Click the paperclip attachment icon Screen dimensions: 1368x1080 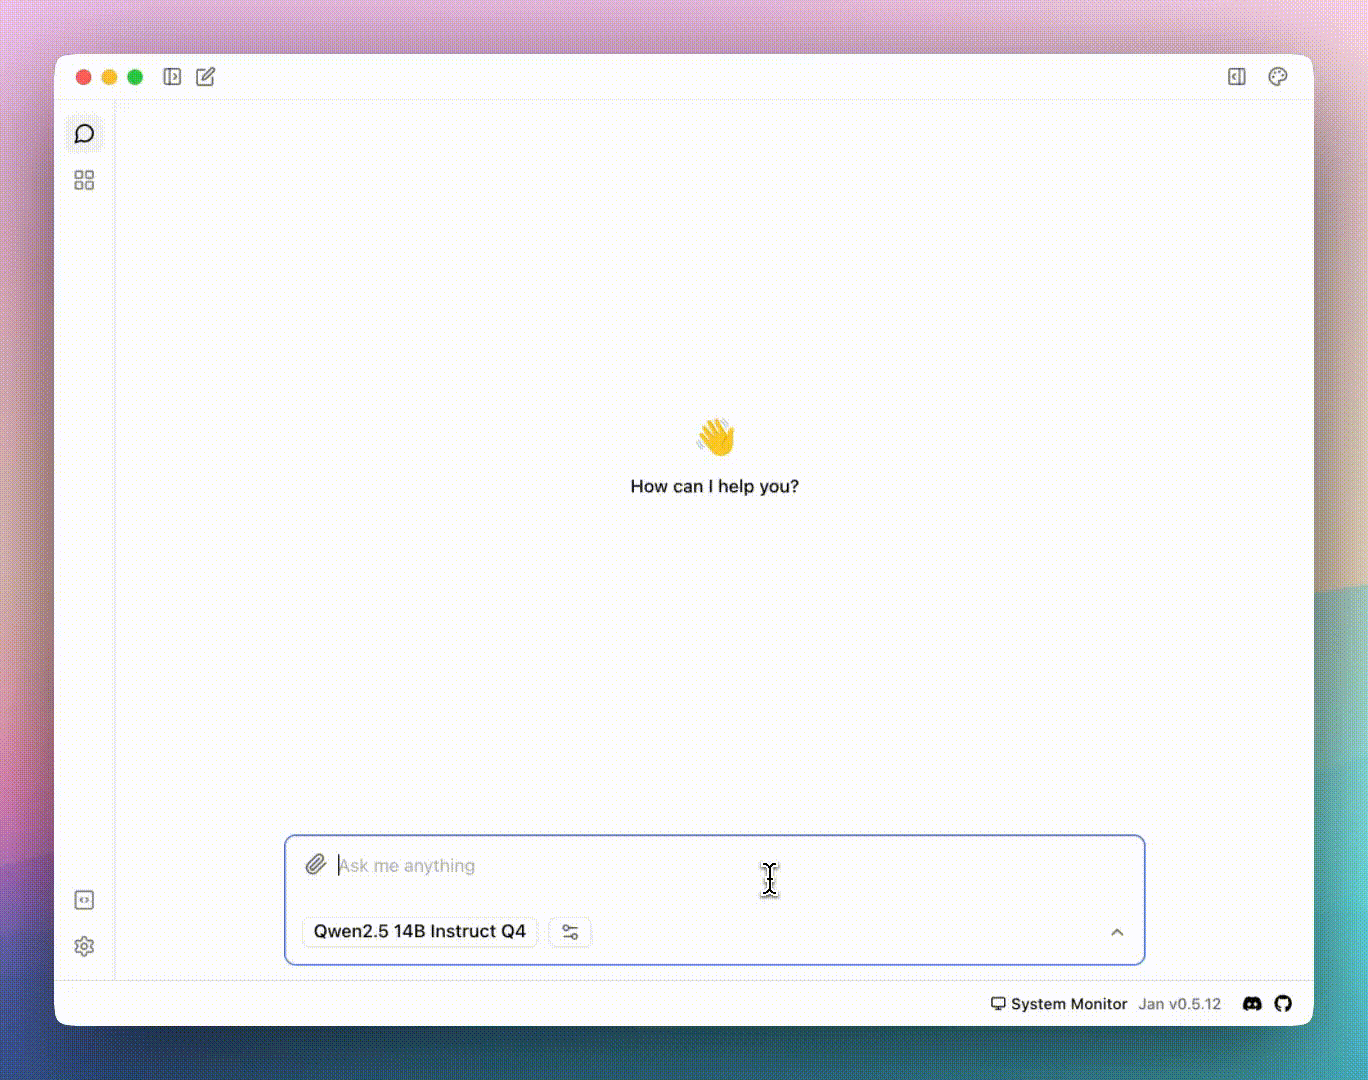point(316,864)
